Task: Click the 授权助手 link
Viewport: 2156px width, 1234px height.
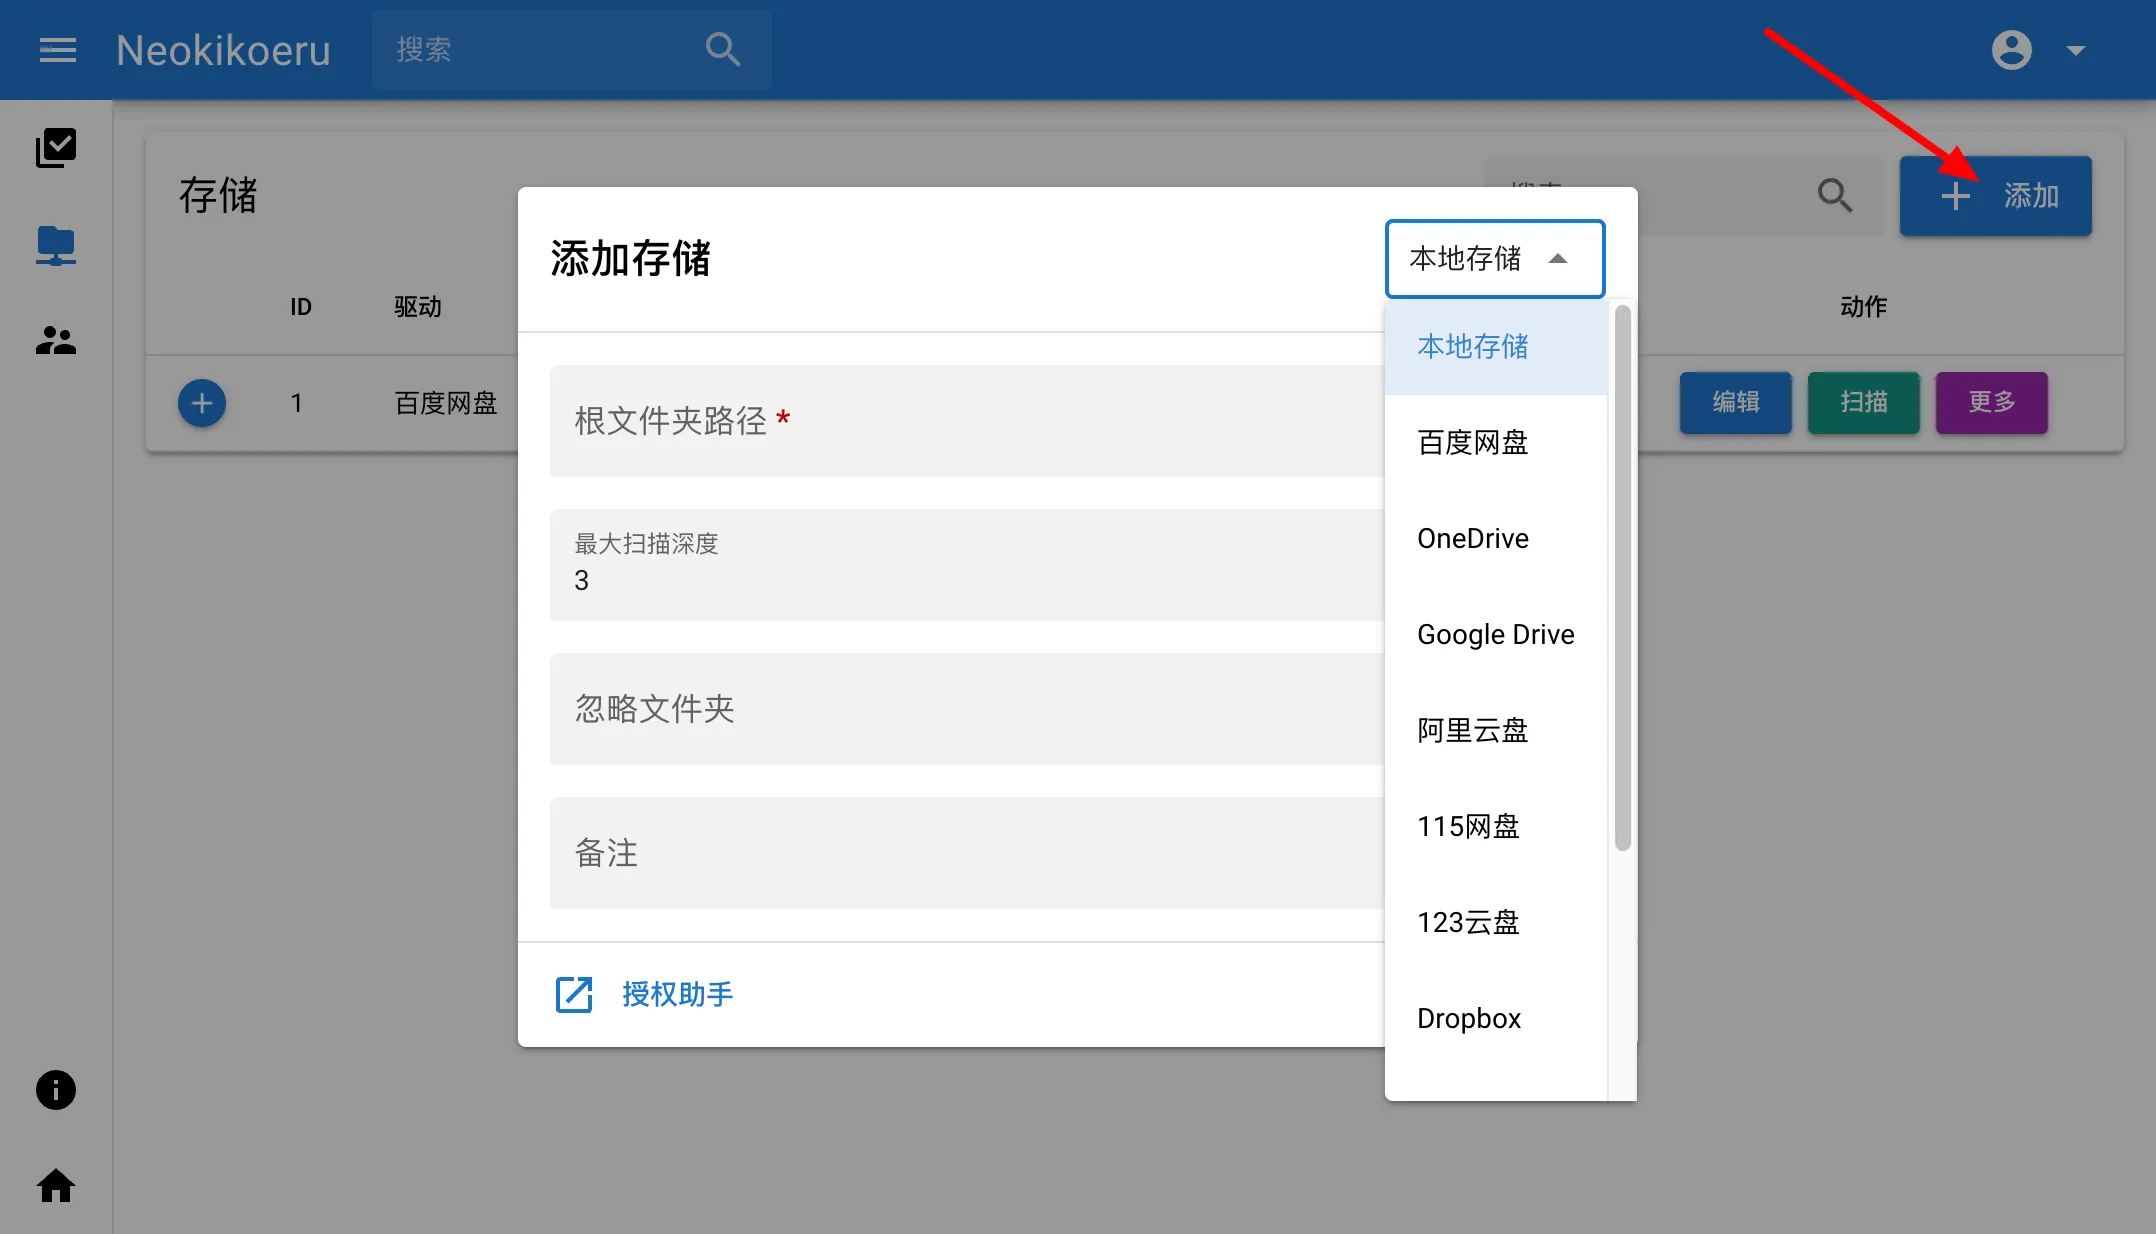Action: click(677, 994)
